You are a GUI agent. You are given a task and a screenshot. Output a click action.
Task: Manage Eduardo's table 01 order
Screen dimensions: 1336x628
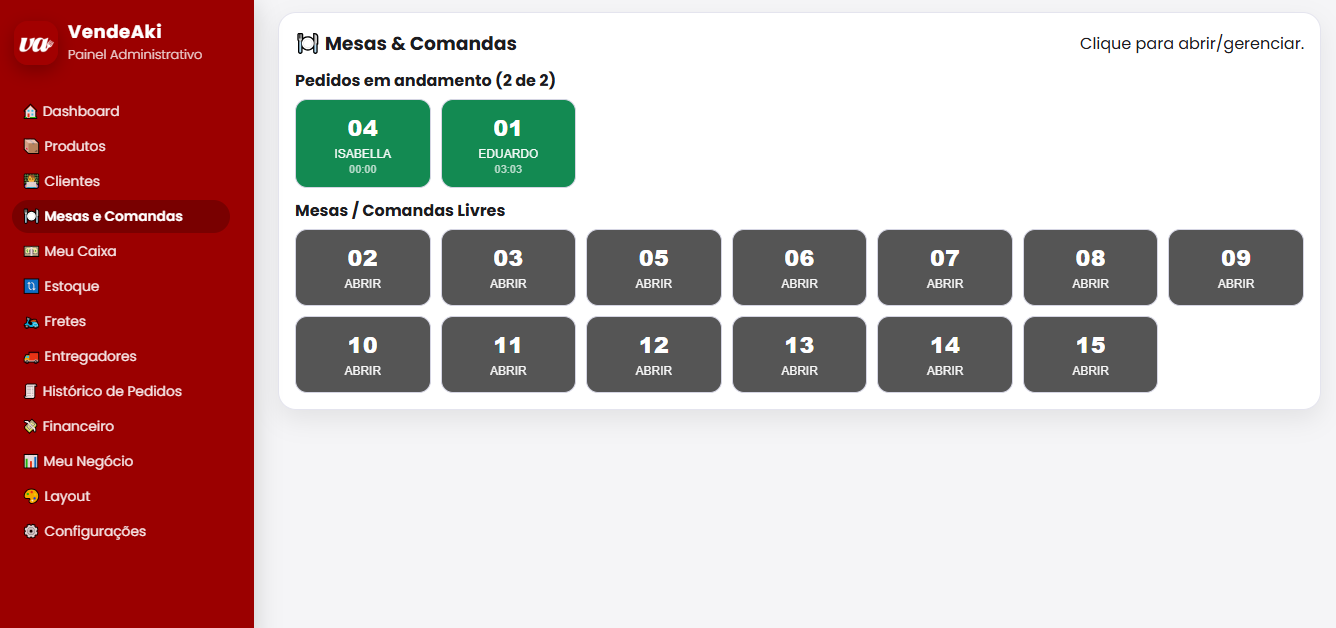tap(508, 144)
